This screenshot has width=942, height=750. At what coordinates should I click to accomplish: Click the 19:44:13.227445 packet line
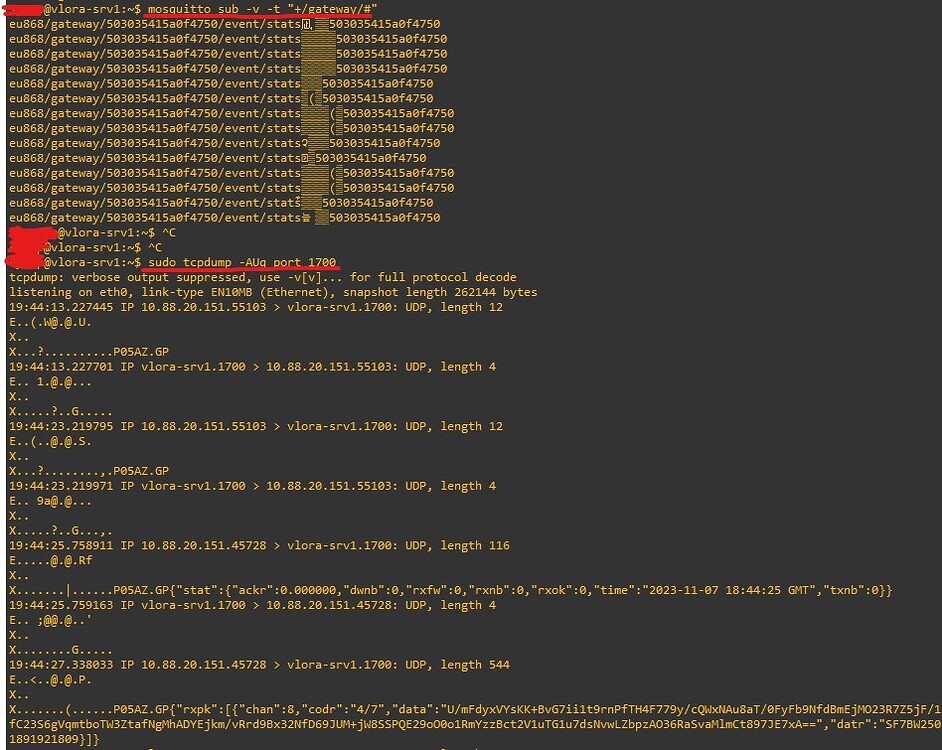(256, 307)
